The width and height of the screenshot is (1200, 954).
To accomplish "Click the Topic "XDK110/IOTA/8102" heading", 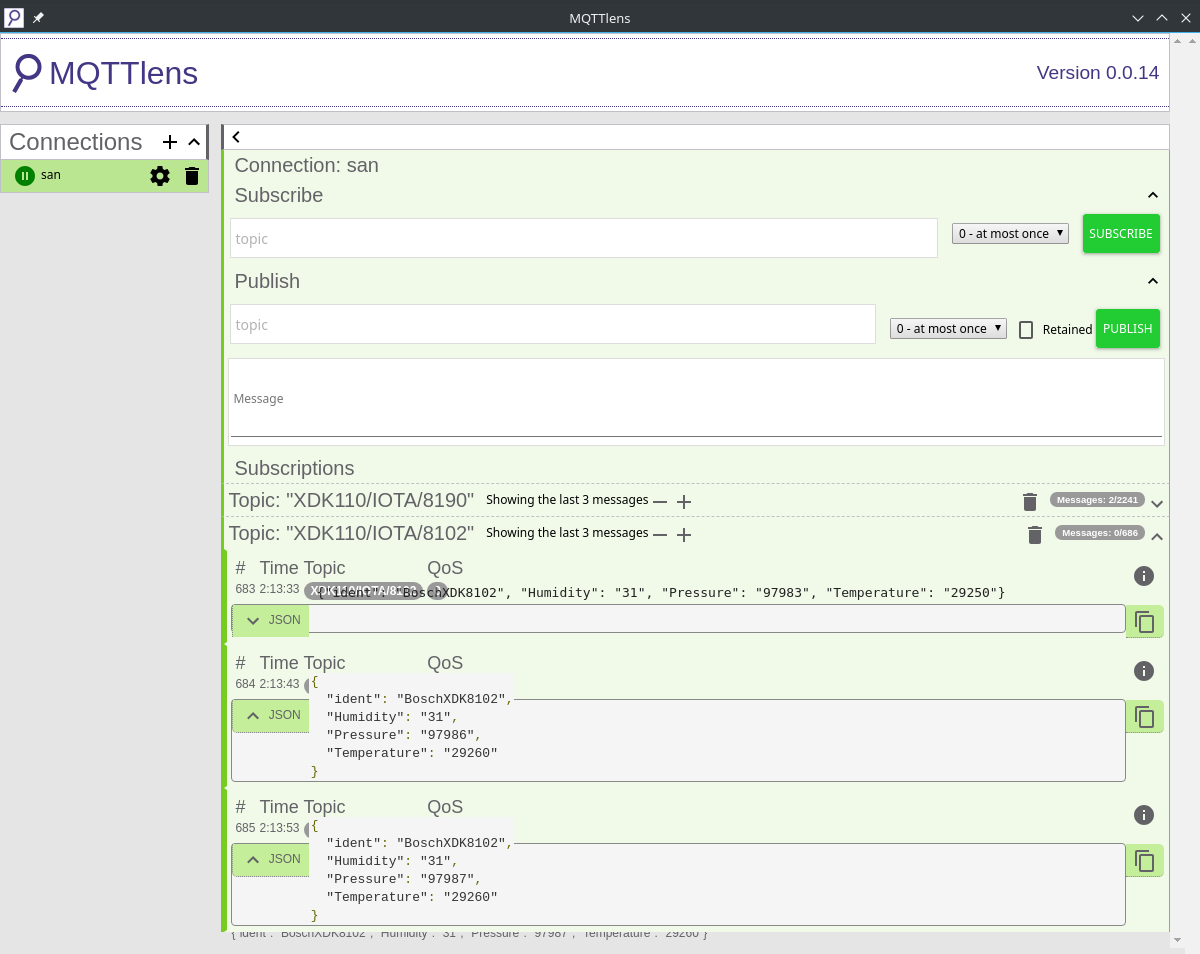I will click(x=351, y=534).
